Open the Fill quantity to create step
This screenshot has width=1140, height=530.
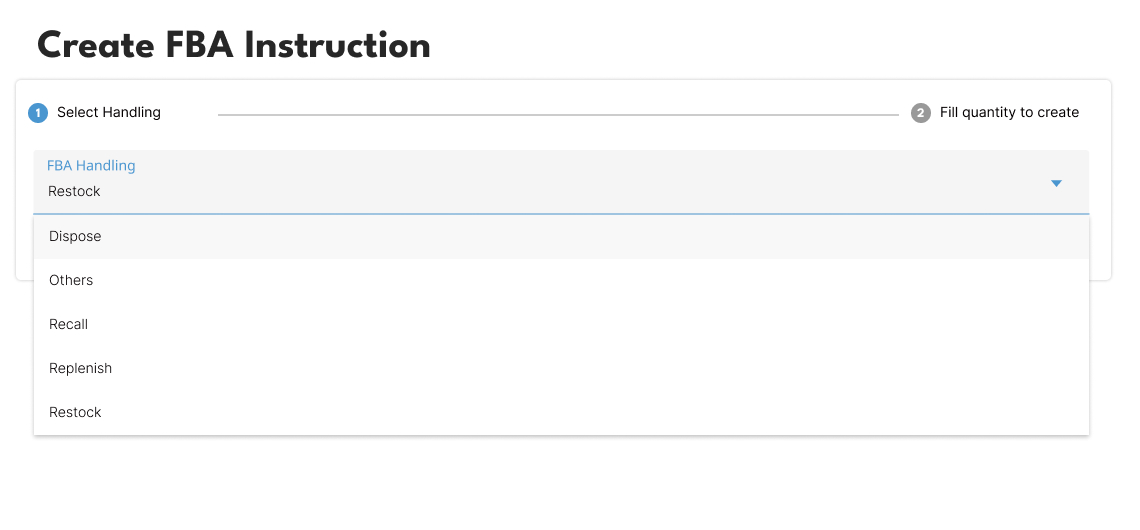[1009, 113]
